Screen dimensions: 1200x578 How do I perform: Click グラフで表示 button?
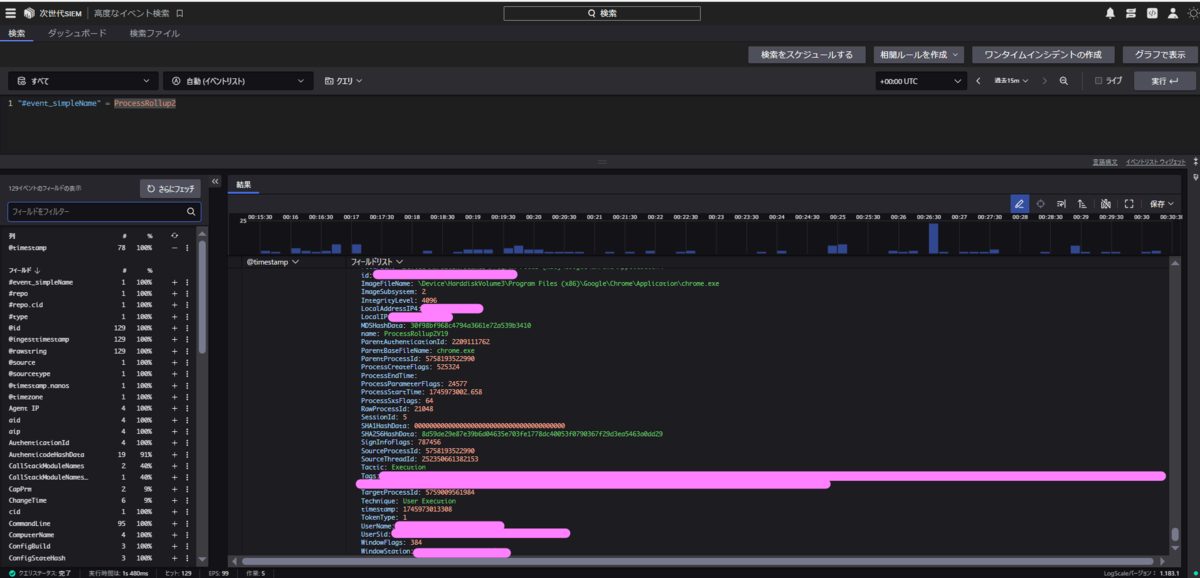coord(1159,54)
